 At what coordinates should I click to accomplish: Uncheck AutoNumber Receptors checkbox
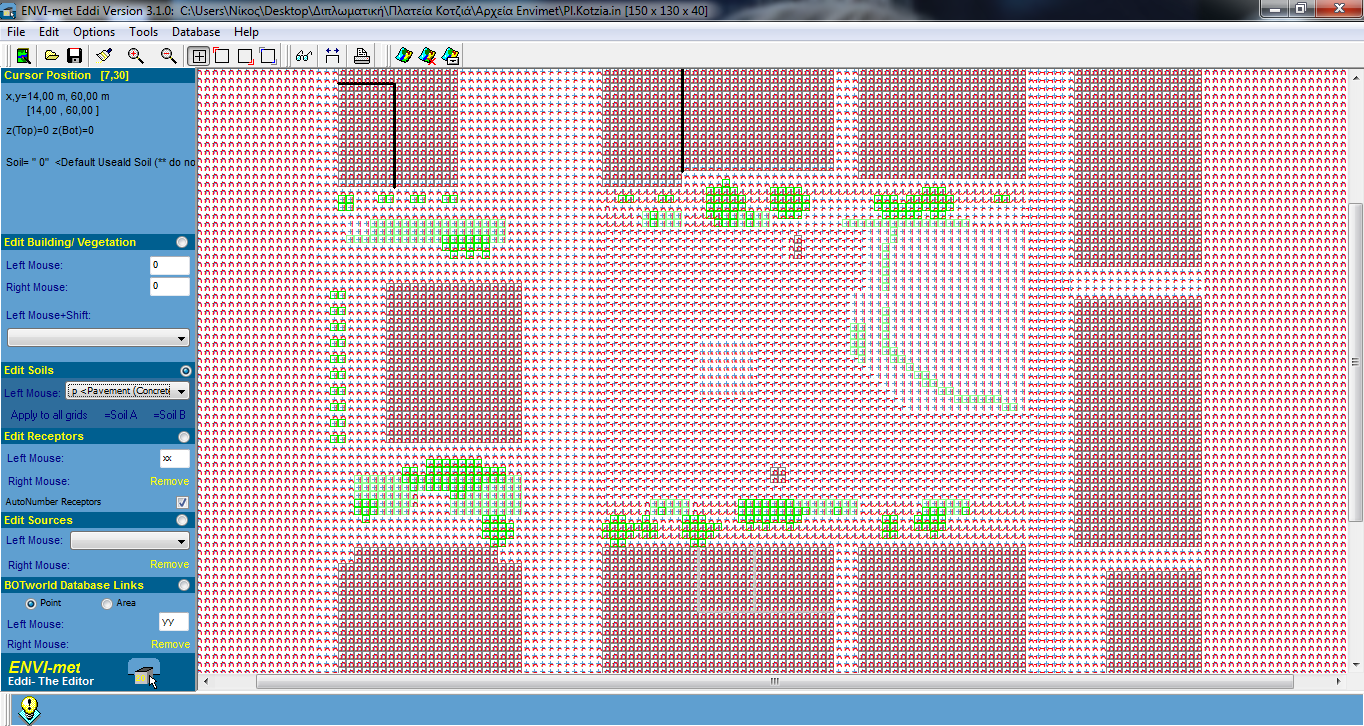coord(182,502)
